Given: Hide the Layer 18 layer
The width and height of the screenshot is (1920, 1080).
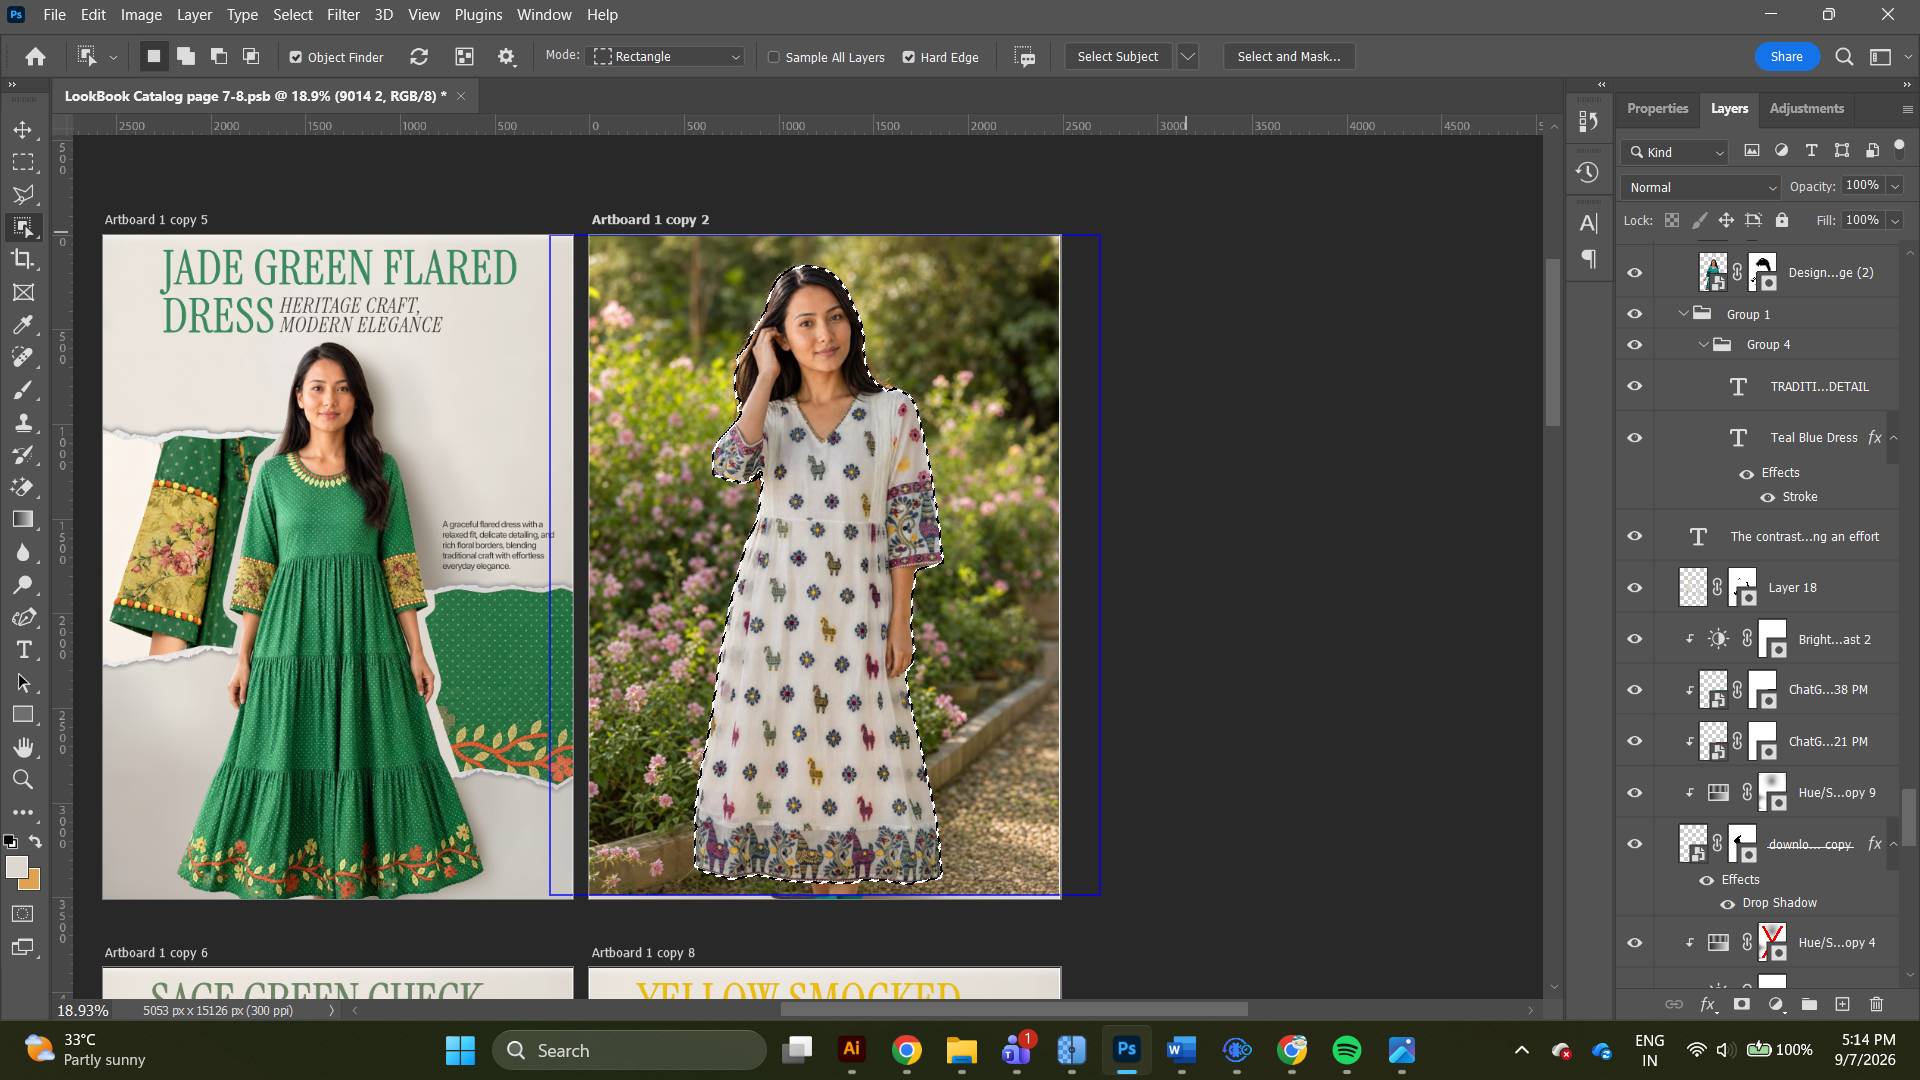Looking at the screenshot, I should pos(1635,588).
